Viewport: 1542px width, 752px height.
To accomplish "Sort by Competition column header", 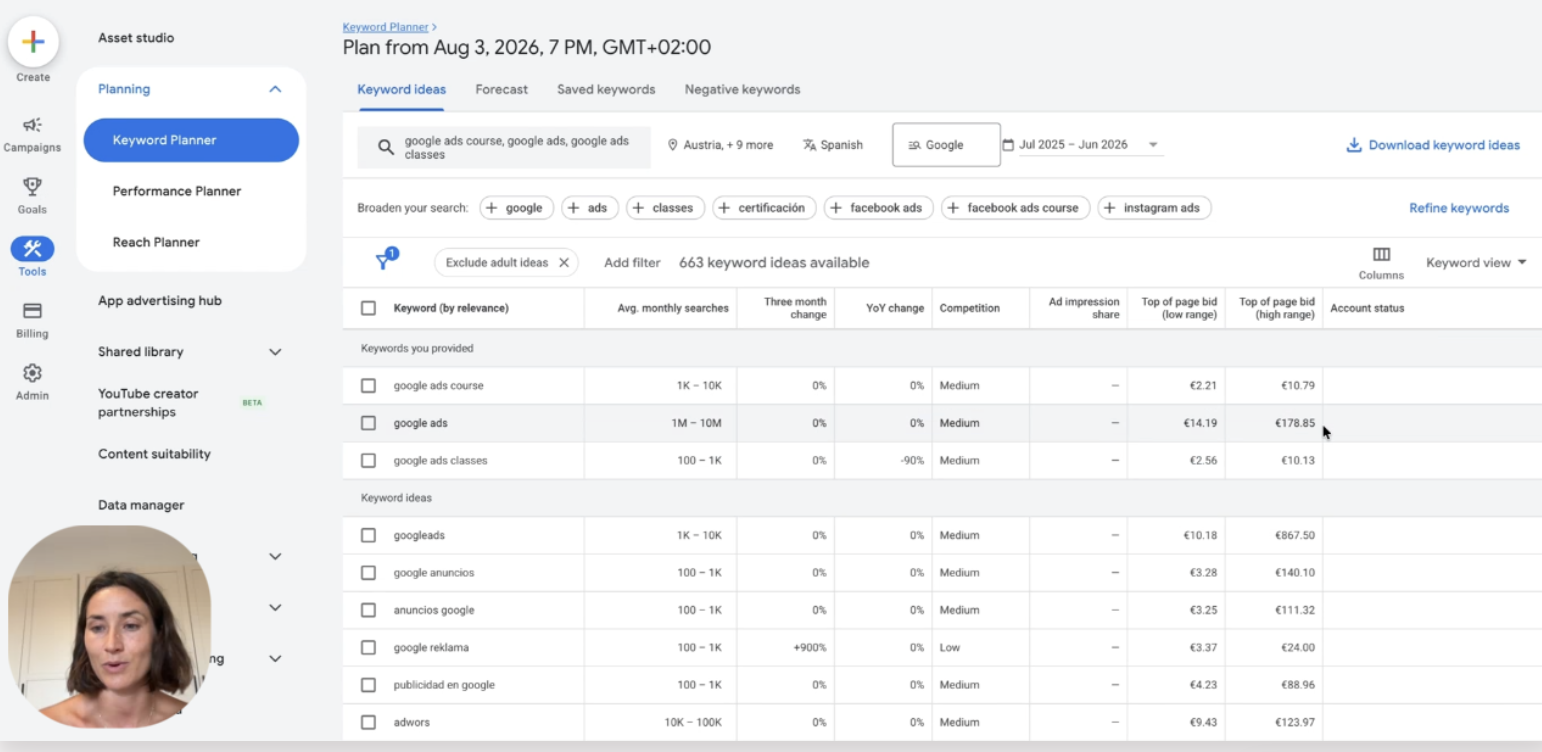I will click(x=969, y=308).
